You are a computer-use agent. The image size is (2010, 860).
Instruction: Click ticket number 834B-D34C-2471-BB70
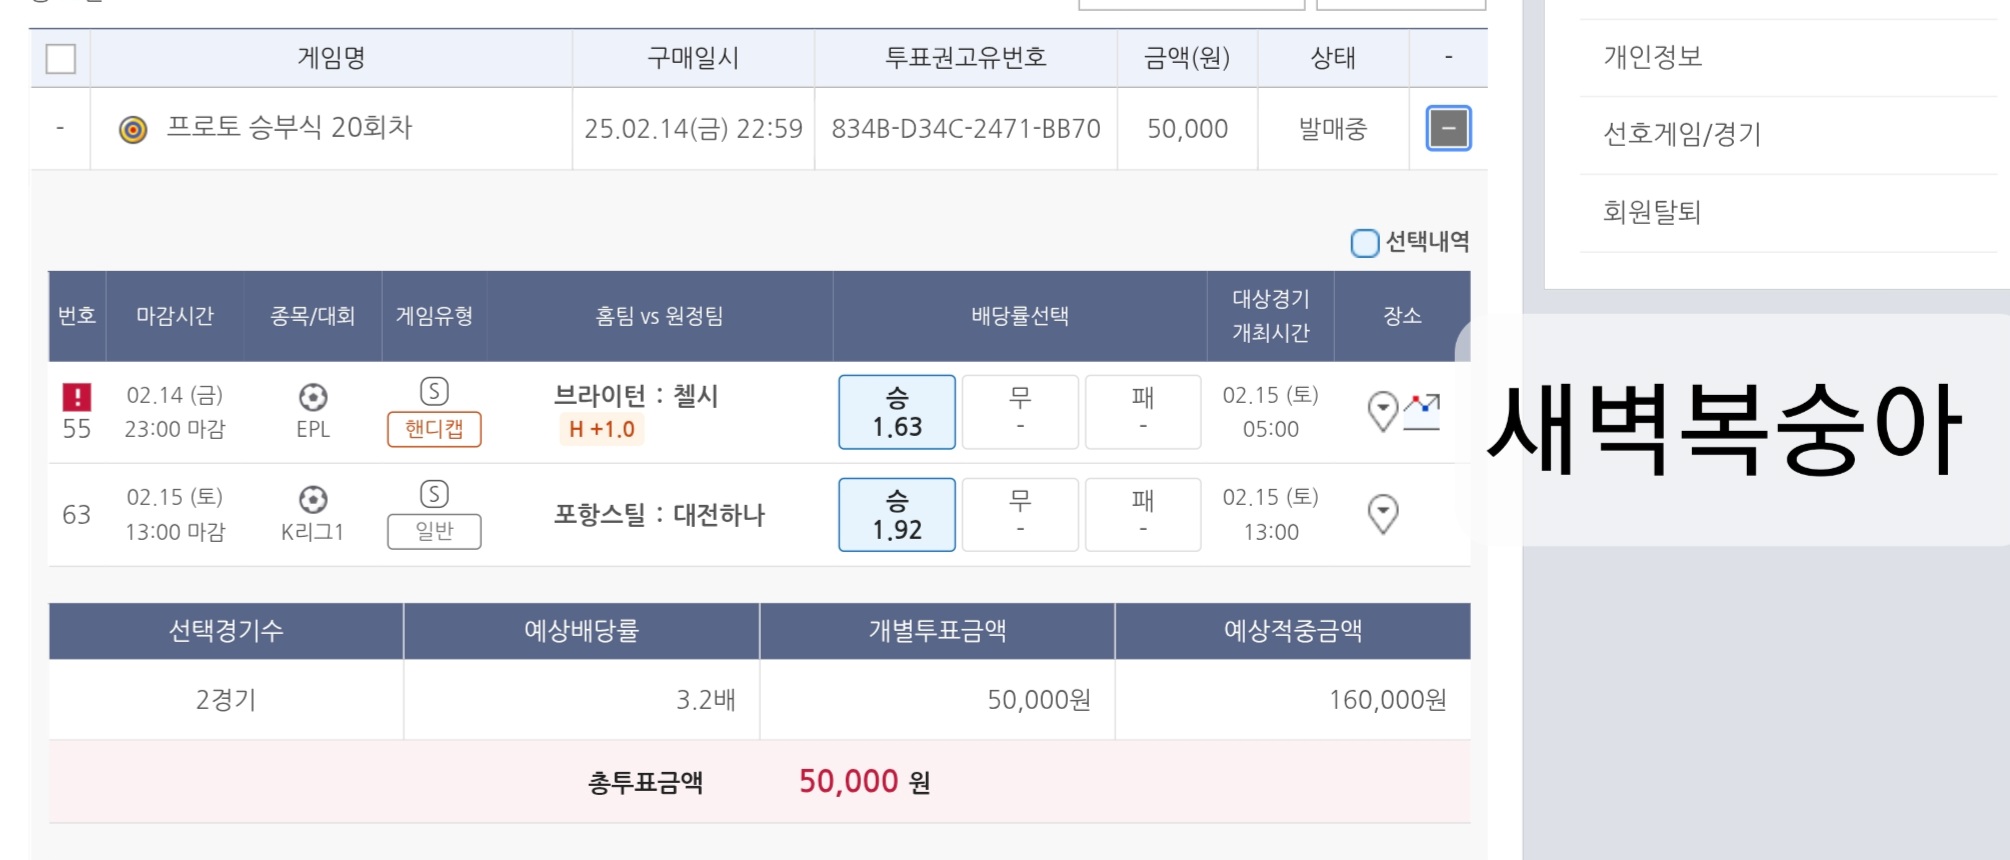[x=966, y=129]
